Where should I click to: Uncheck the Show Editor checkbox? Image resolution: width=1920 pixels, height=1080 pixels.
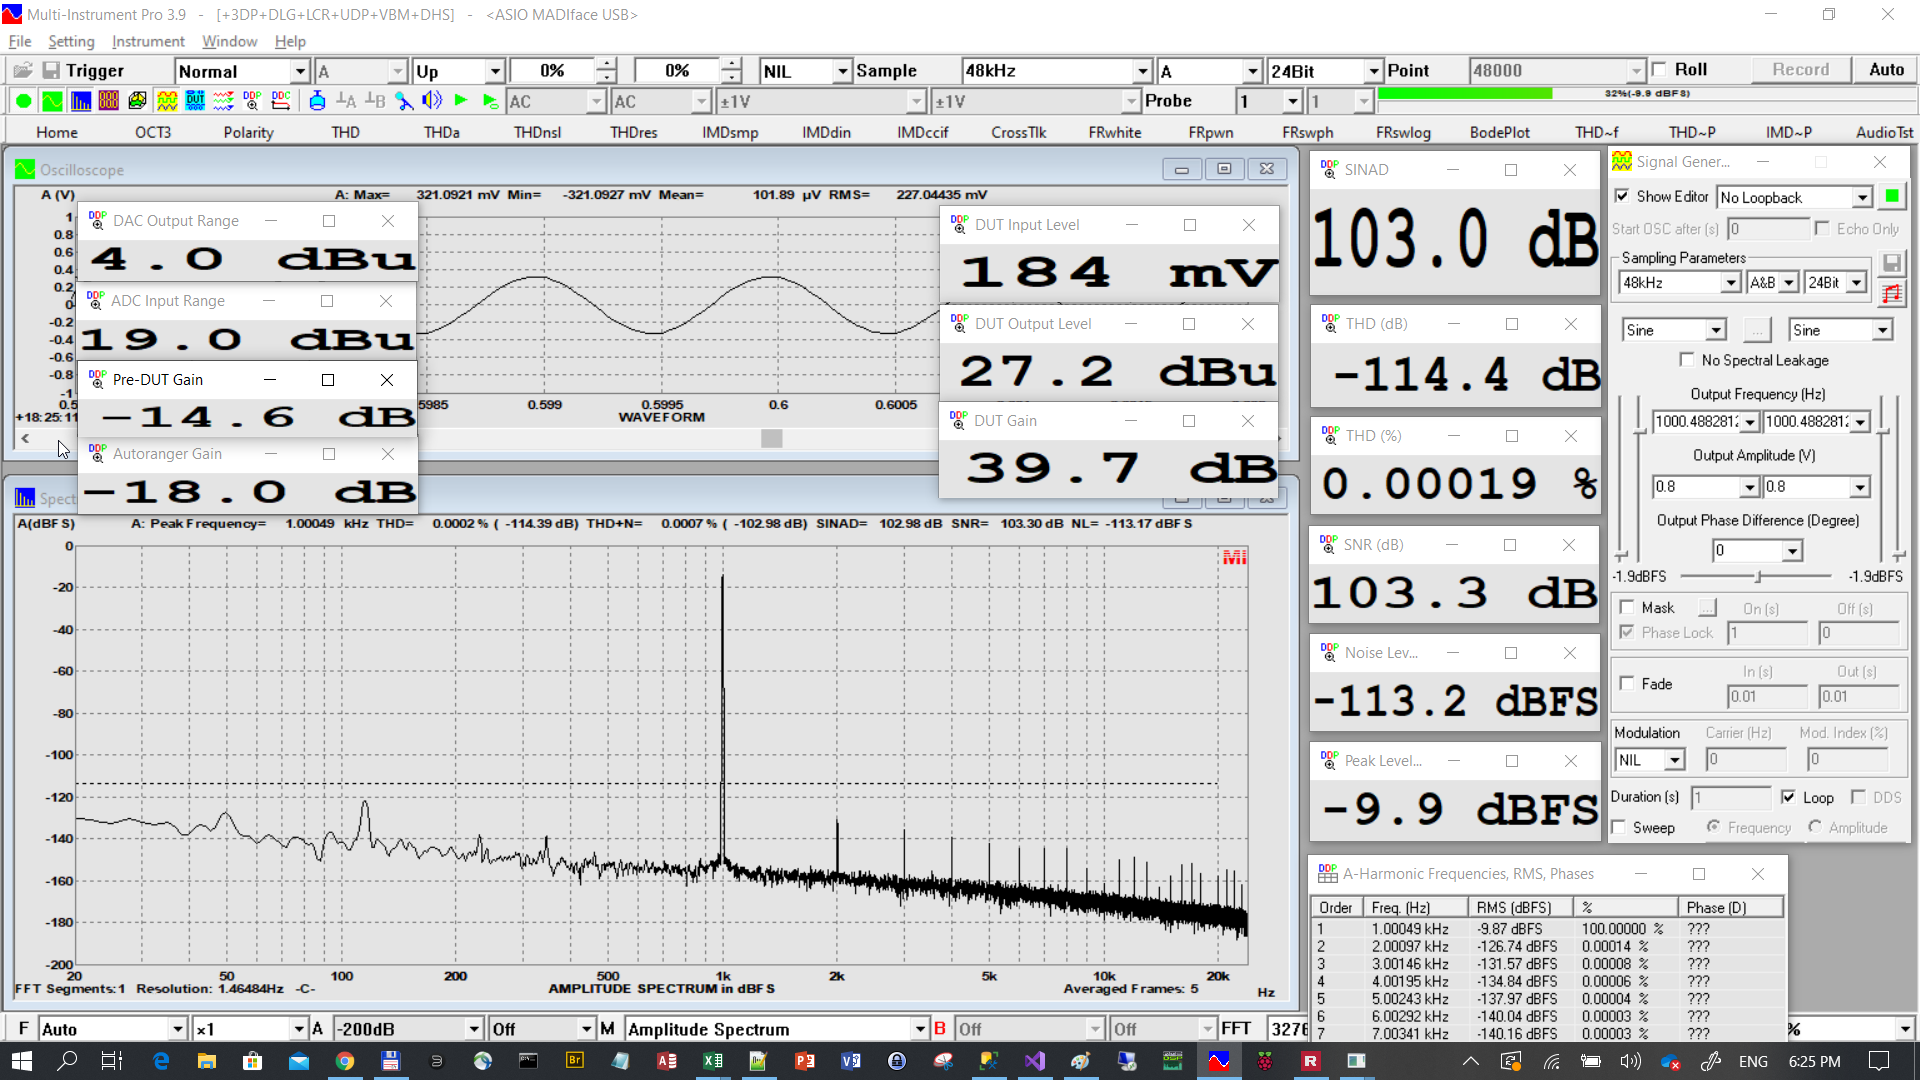pyautogui.click(x=1623, y=196)
